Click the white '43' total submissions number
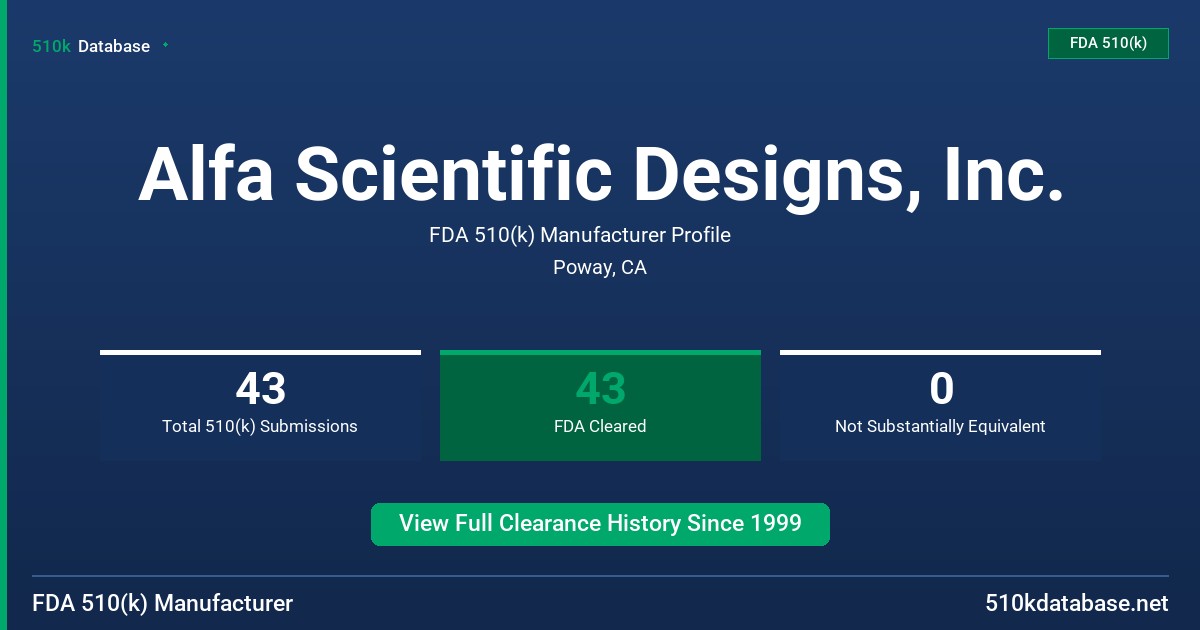This screenshot has width=1200, height=630. pos(260,389)
